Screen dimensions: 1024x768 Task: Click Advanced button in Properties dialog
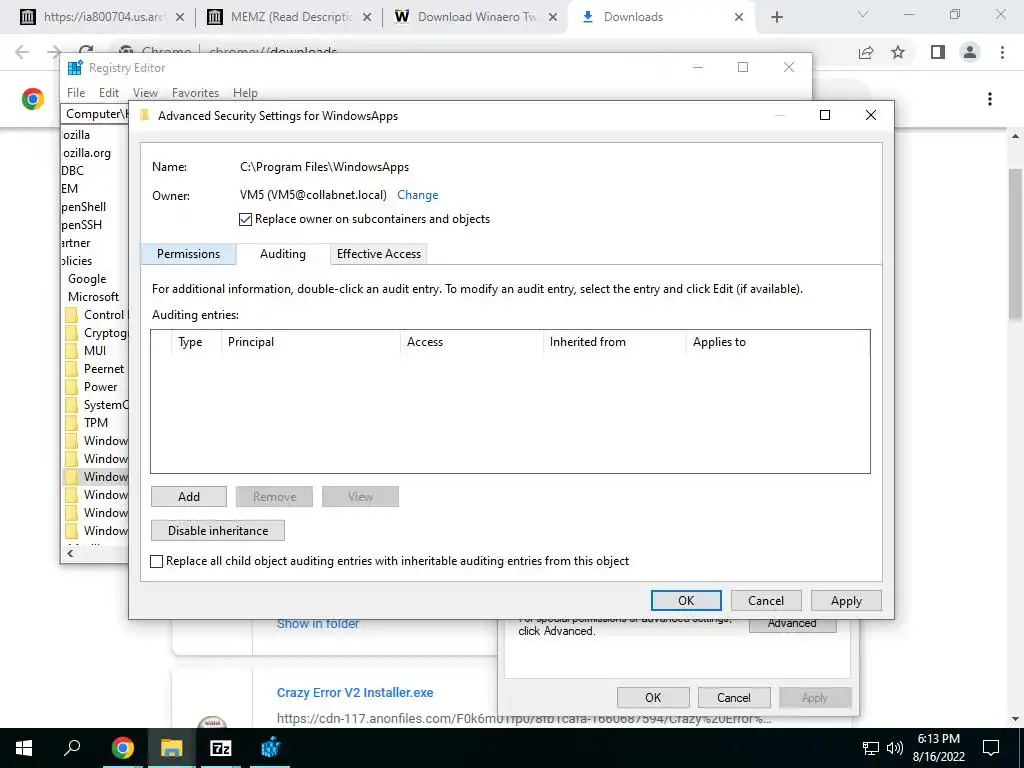coord(792,624)
